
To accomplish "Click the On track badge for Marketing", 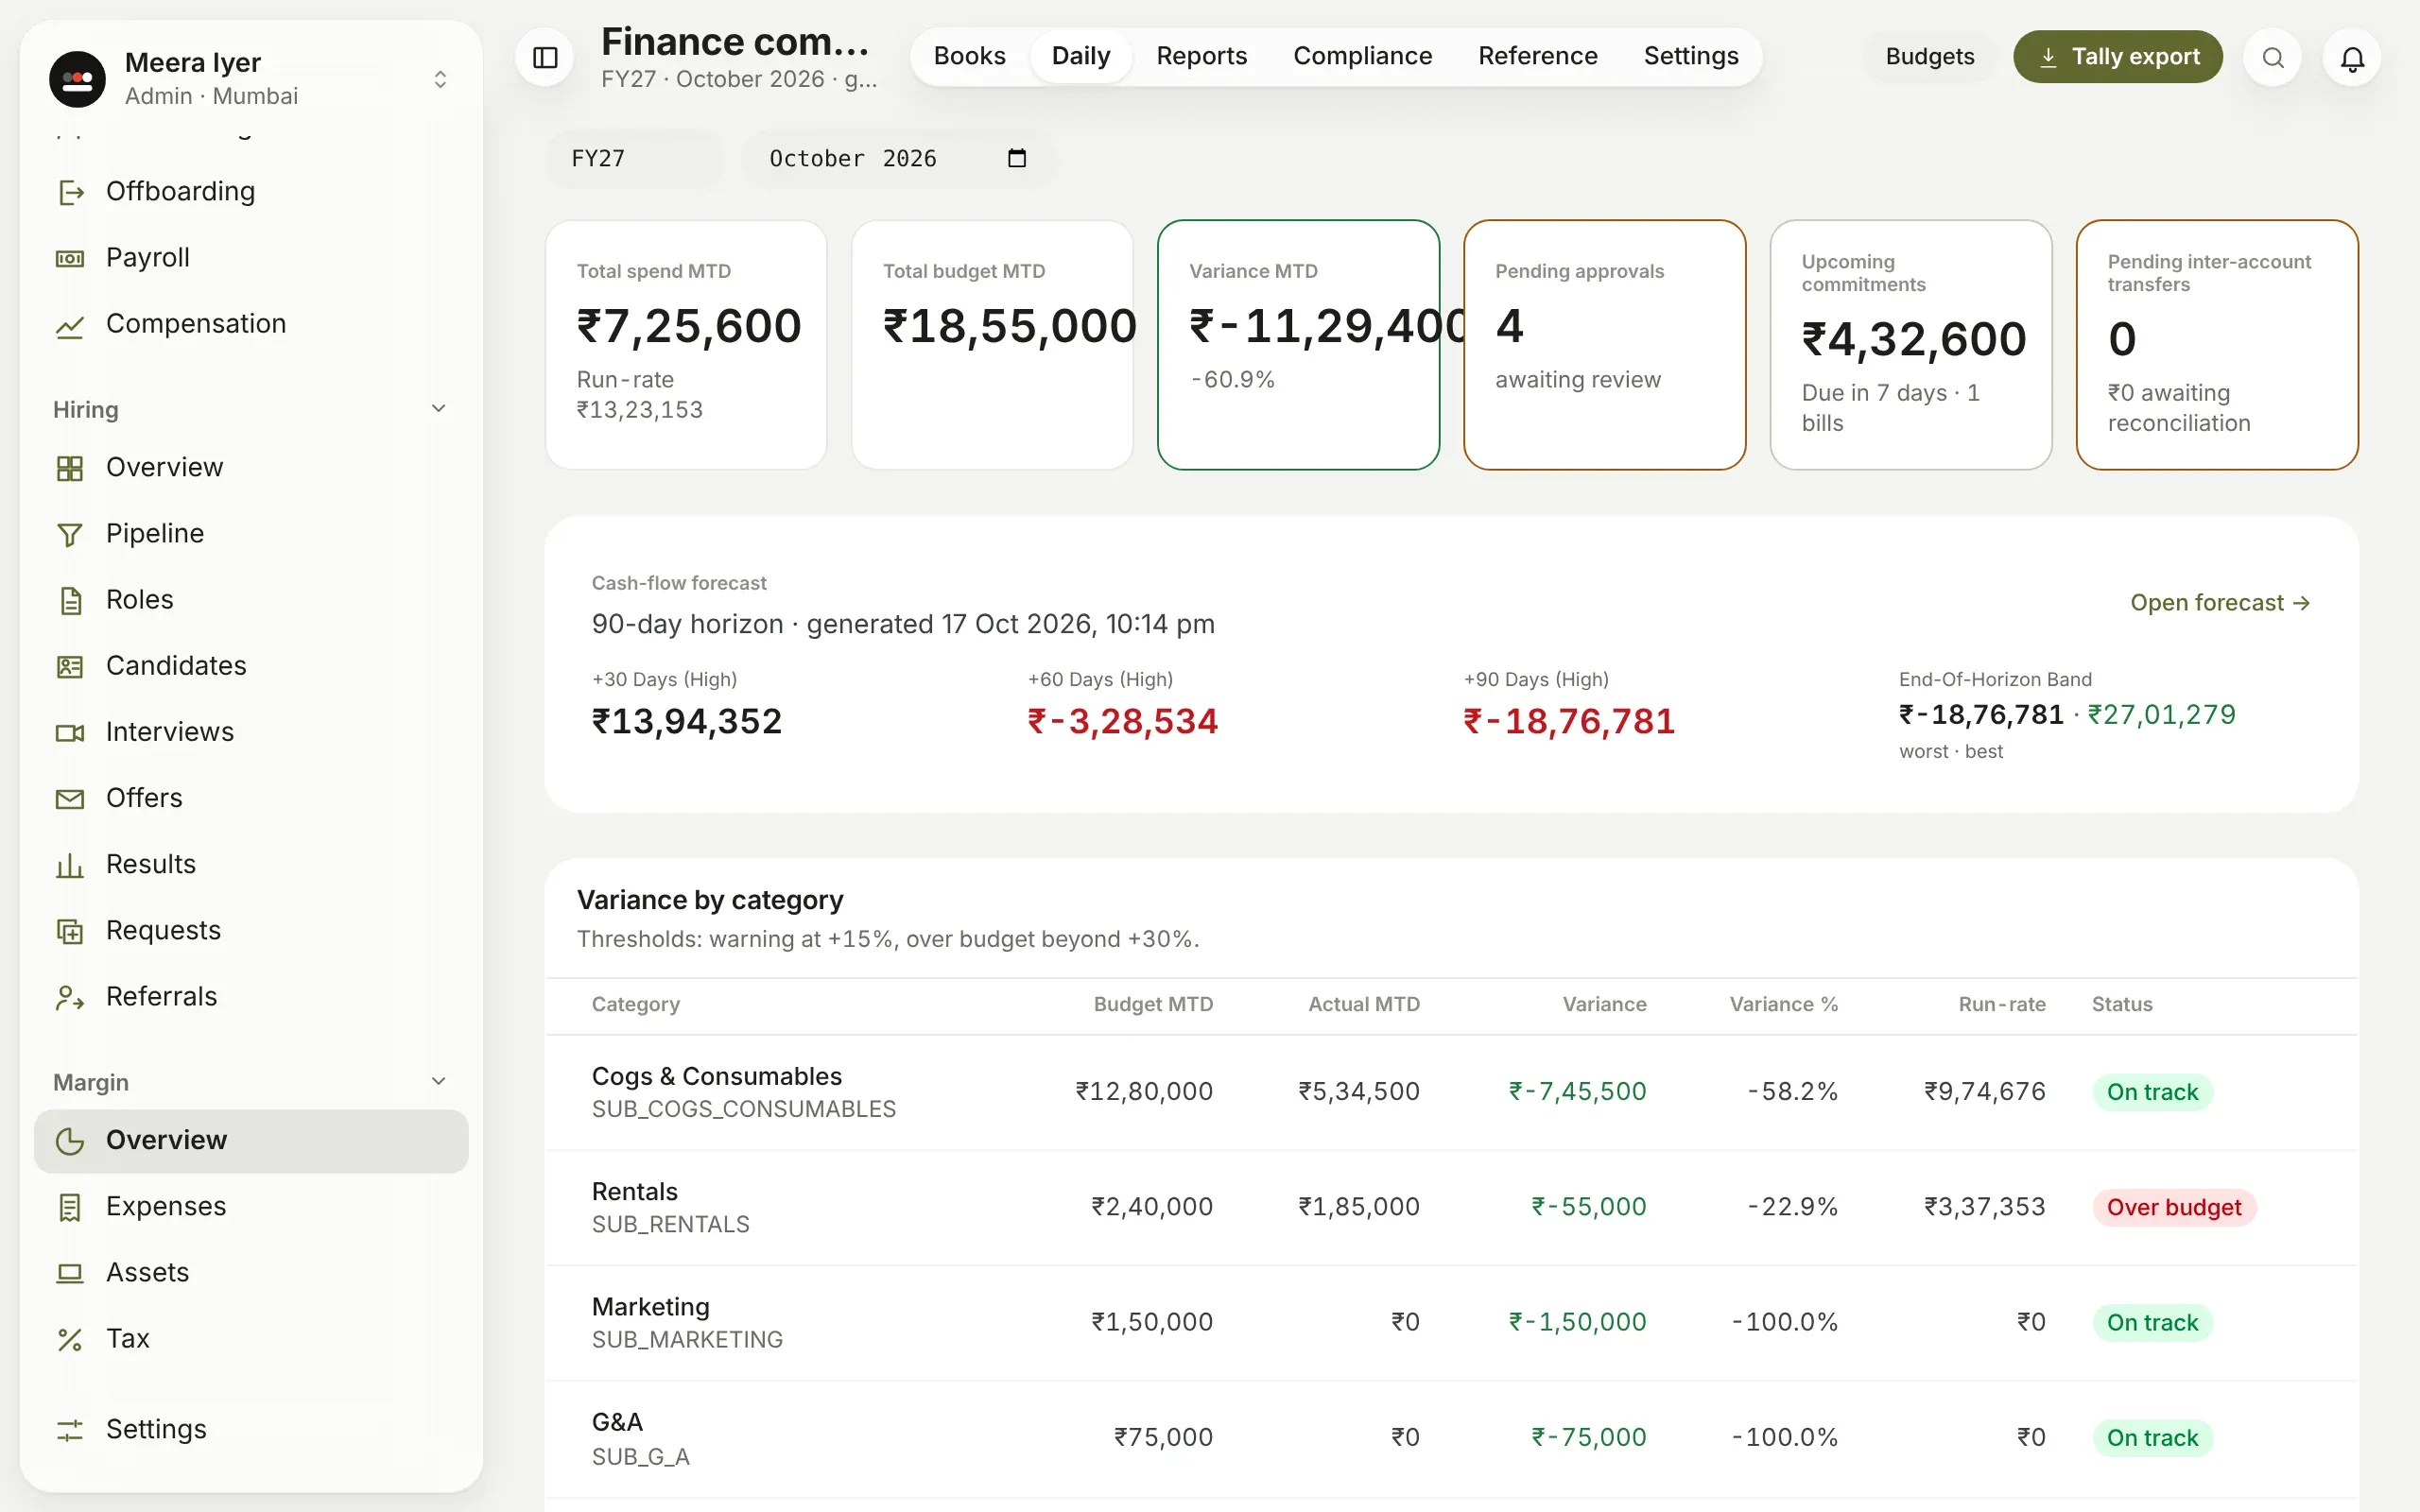I will click(x=2152, y=1322).
